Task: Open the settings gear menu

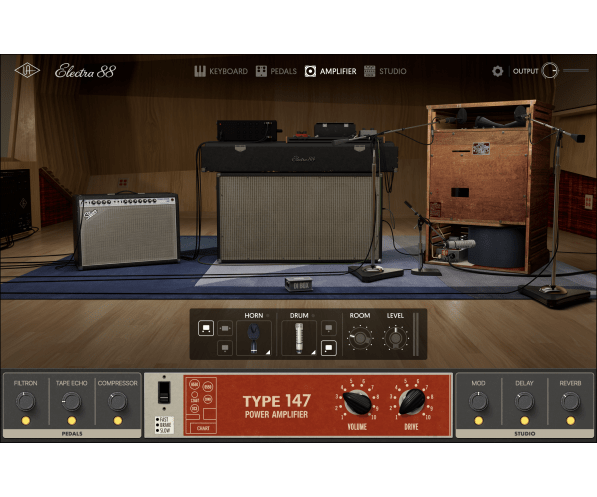Action: point(497,71)
